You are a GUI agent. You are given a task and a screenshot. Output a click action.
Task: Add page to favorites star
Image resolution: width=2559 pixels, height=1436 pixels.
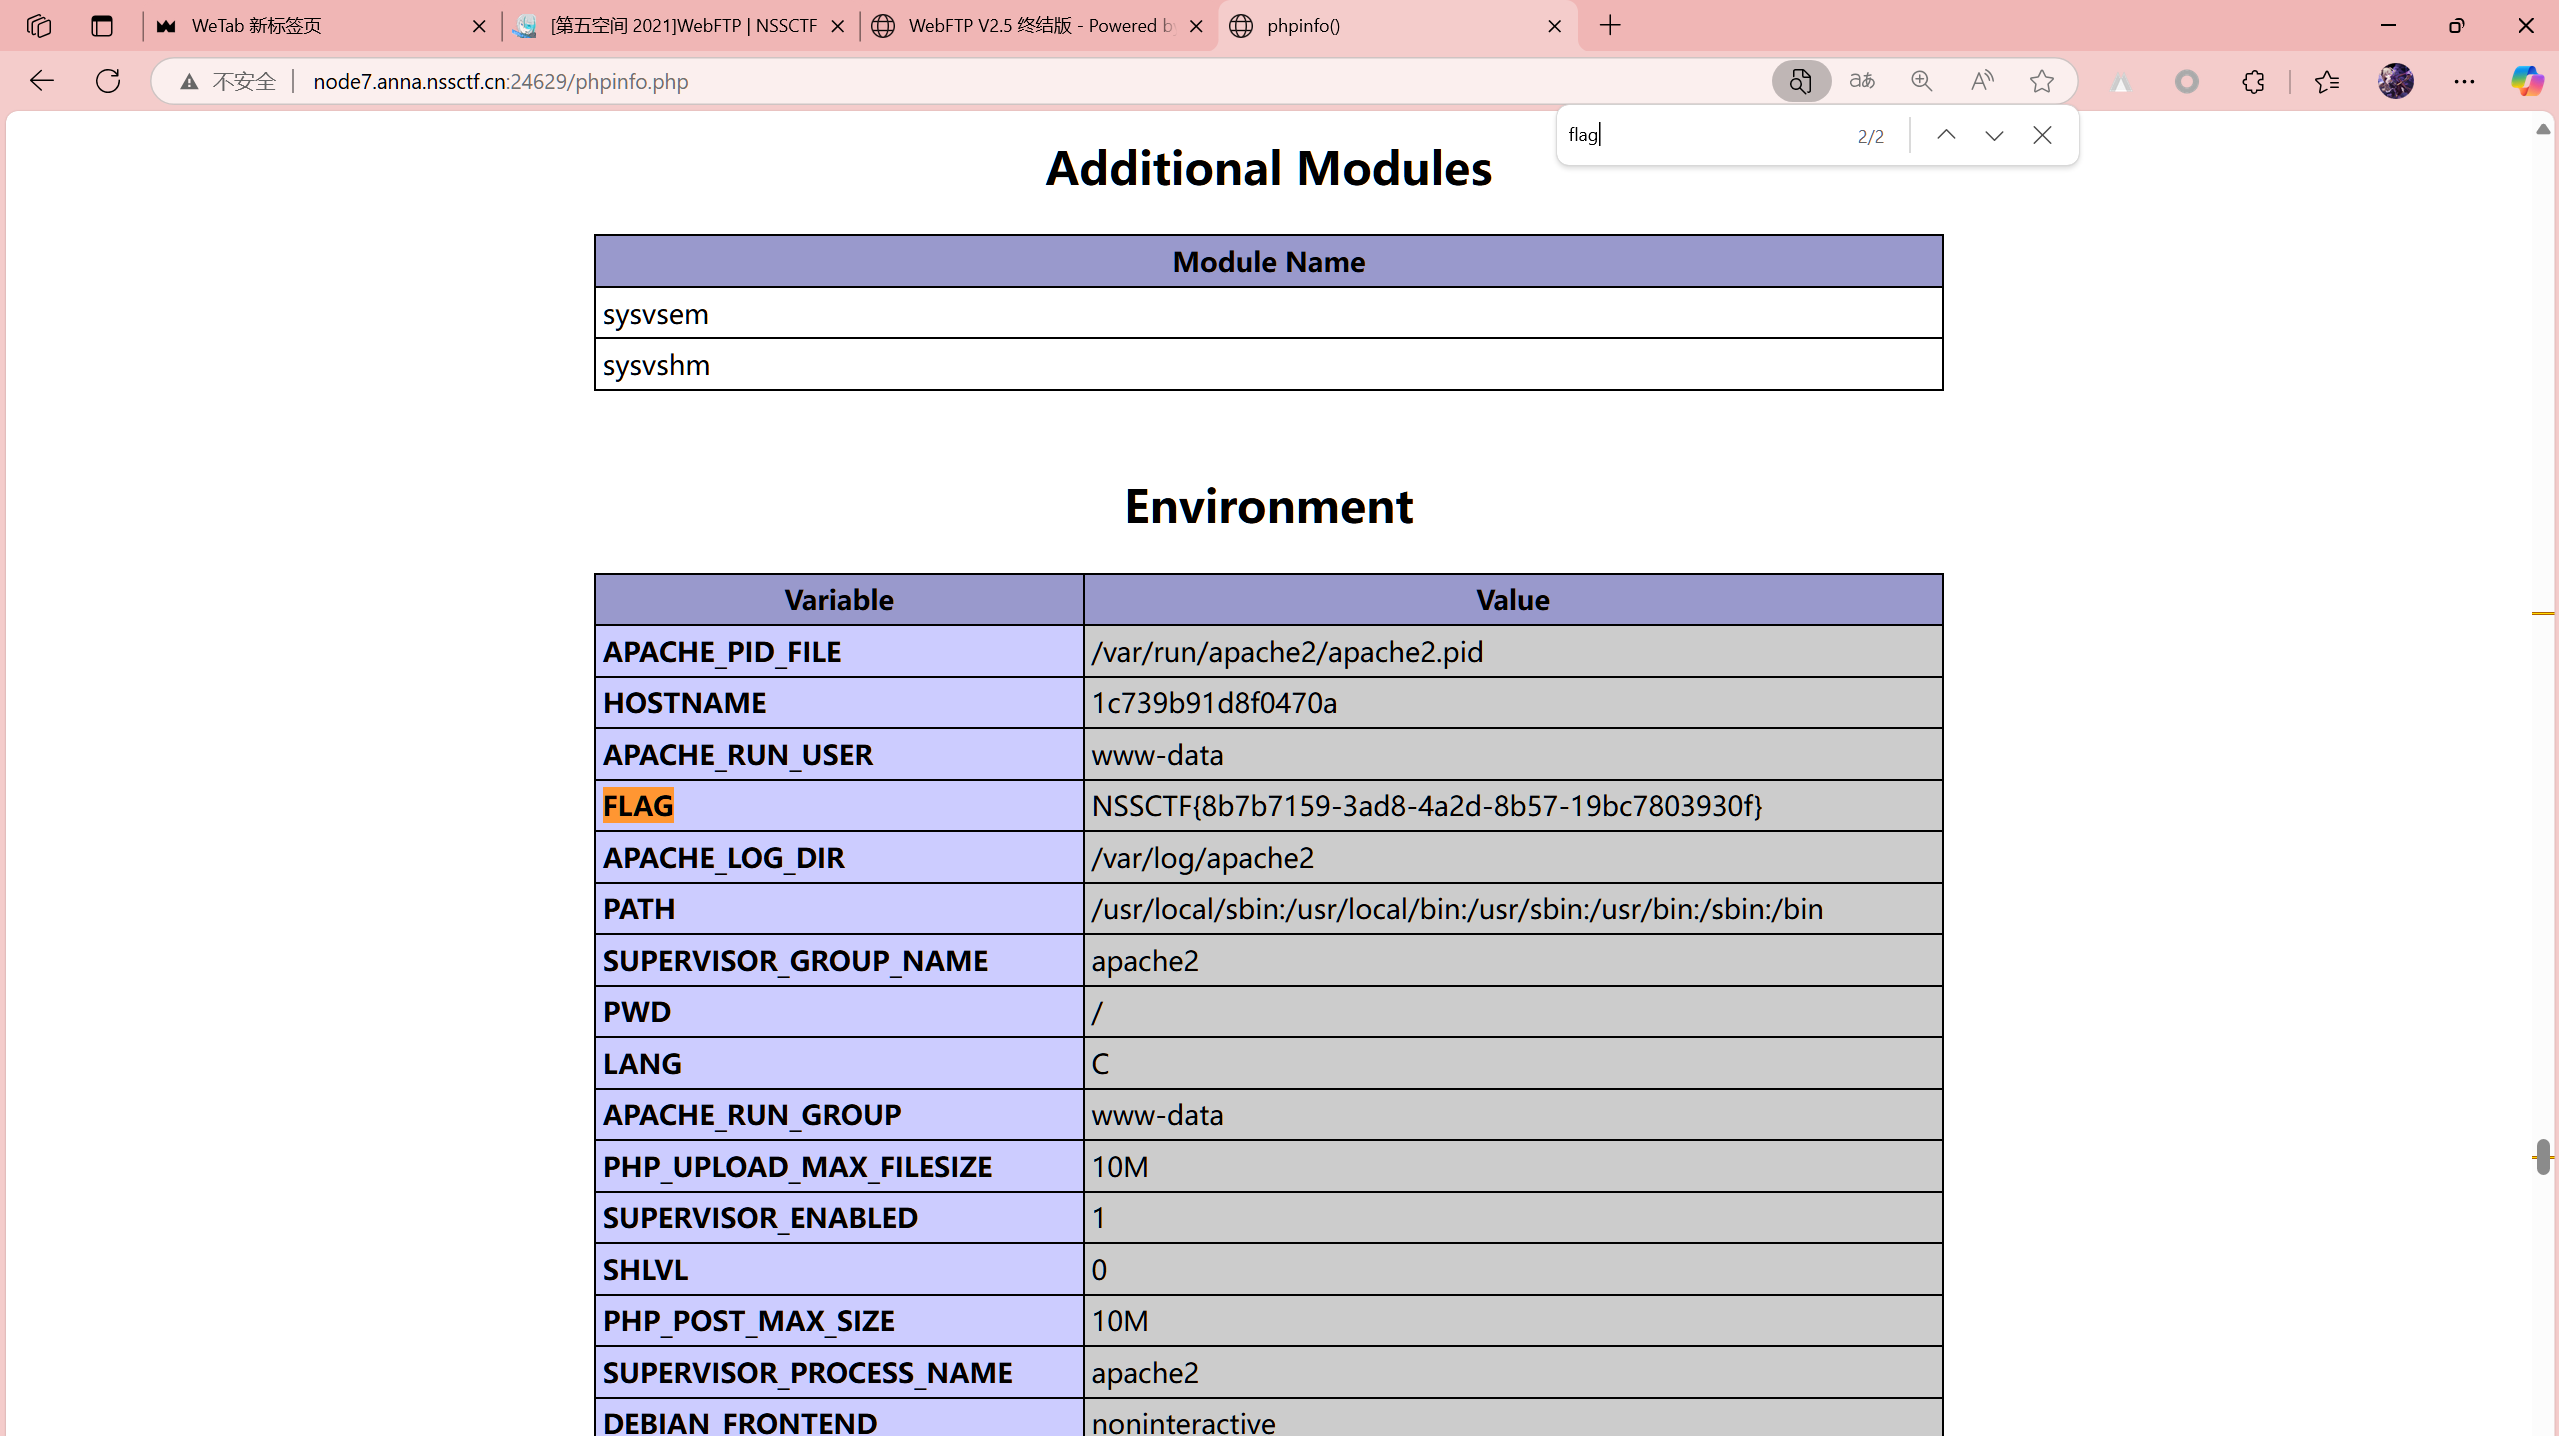[2041, 81]
